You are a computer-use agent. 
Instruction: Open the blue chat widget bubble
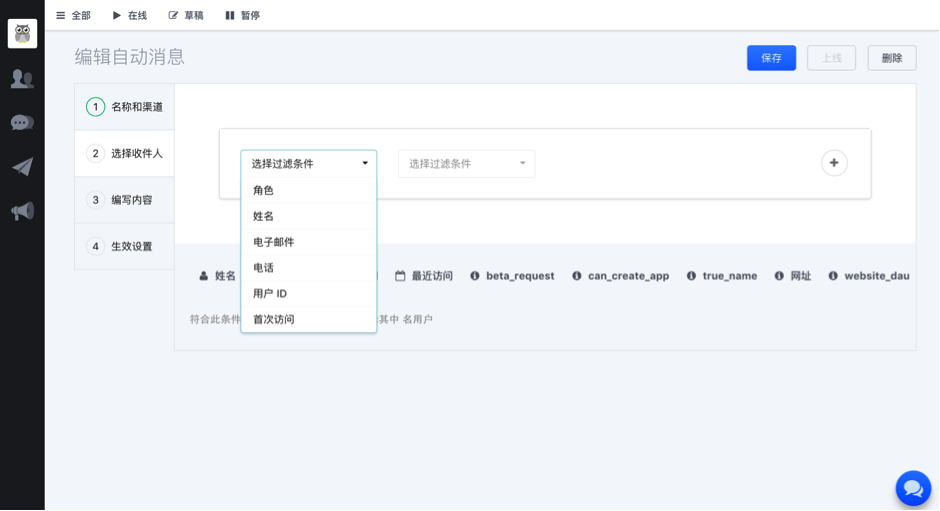coord(912,488)
